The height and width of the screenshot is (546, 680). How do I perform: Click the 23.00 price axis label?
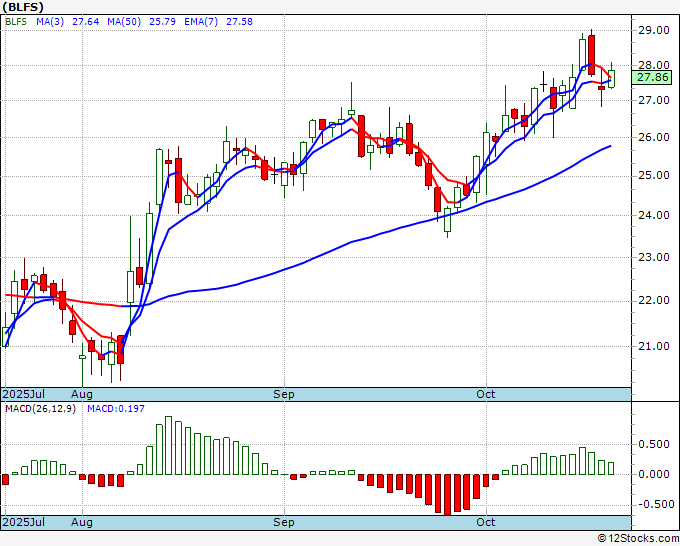click(x=653, y=257)
